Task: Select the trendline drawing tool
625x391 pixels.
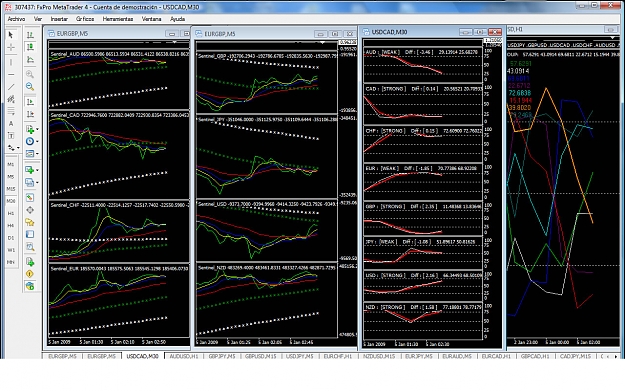Action: [x=11, y=87]
